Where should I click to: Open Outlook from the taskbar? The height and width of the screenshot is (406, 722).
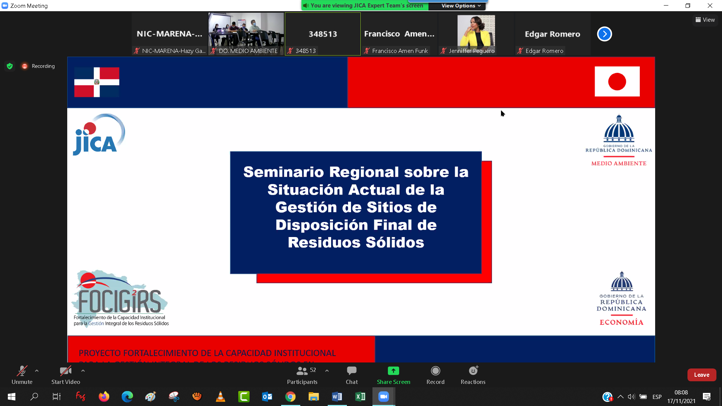(267, 396)
